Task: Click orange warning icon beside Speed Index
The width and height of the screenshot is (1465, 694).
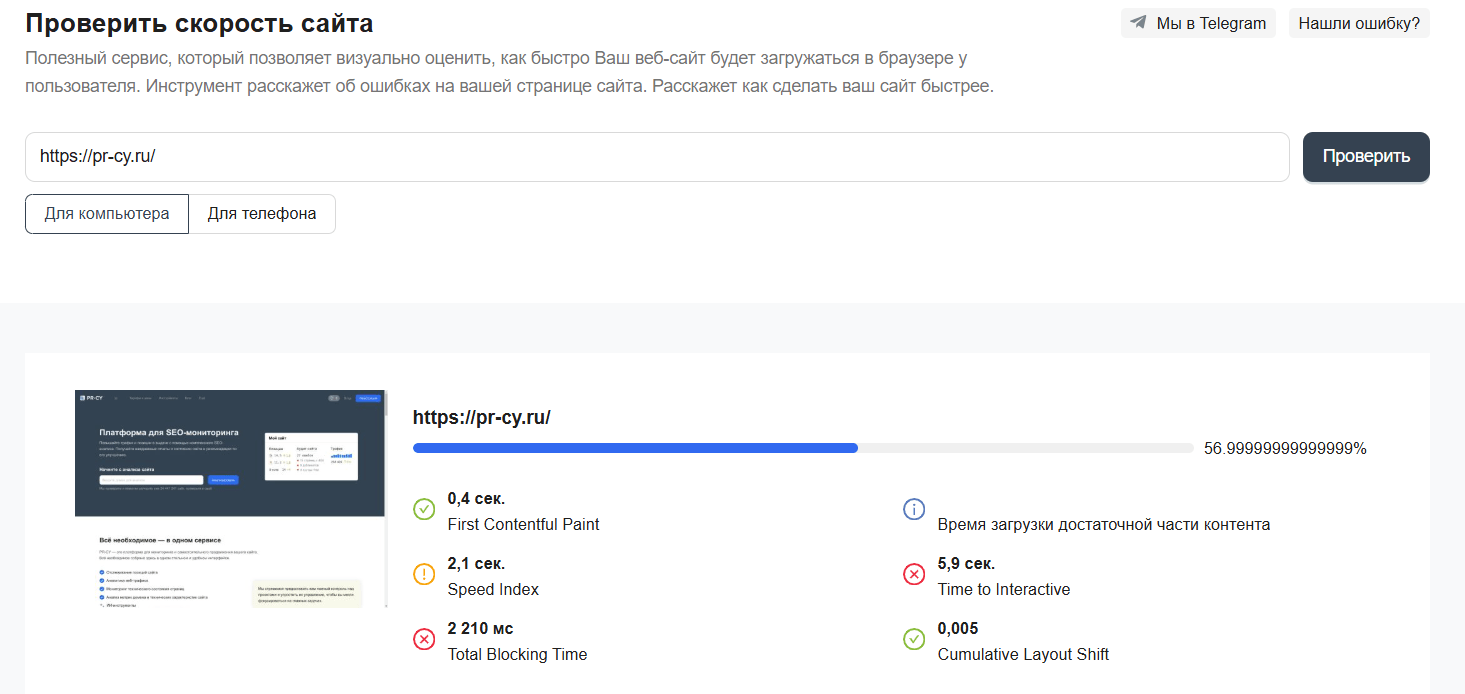Action: [424, 574]
